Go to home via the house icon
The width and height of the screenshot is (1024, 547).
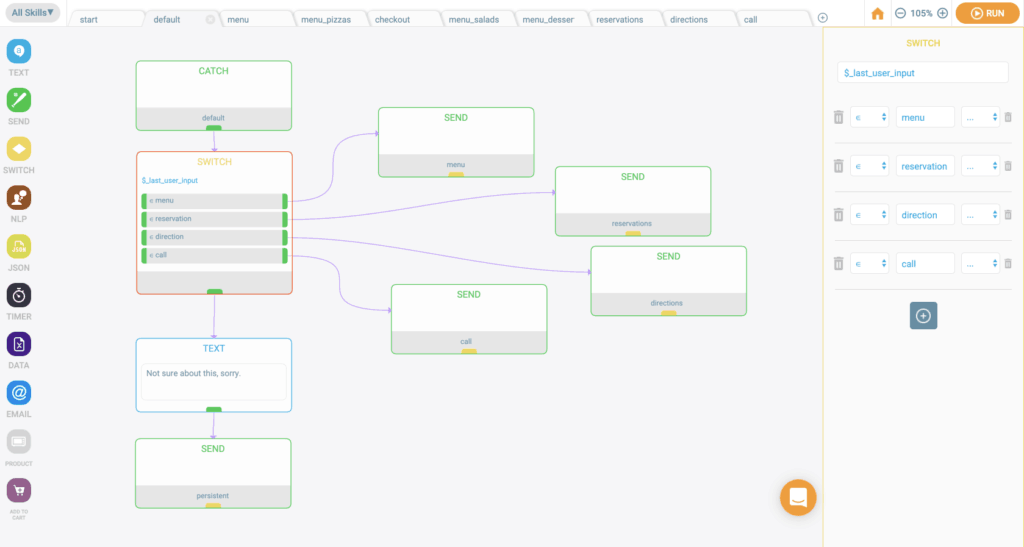[877, 13]
